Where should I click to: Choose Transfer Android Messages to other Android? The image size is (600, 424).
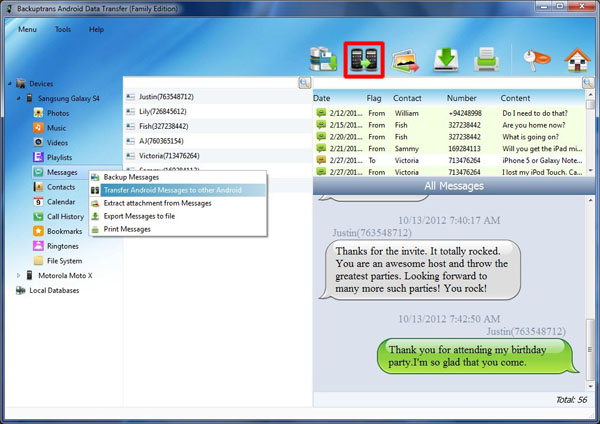(x=178, y=190)
